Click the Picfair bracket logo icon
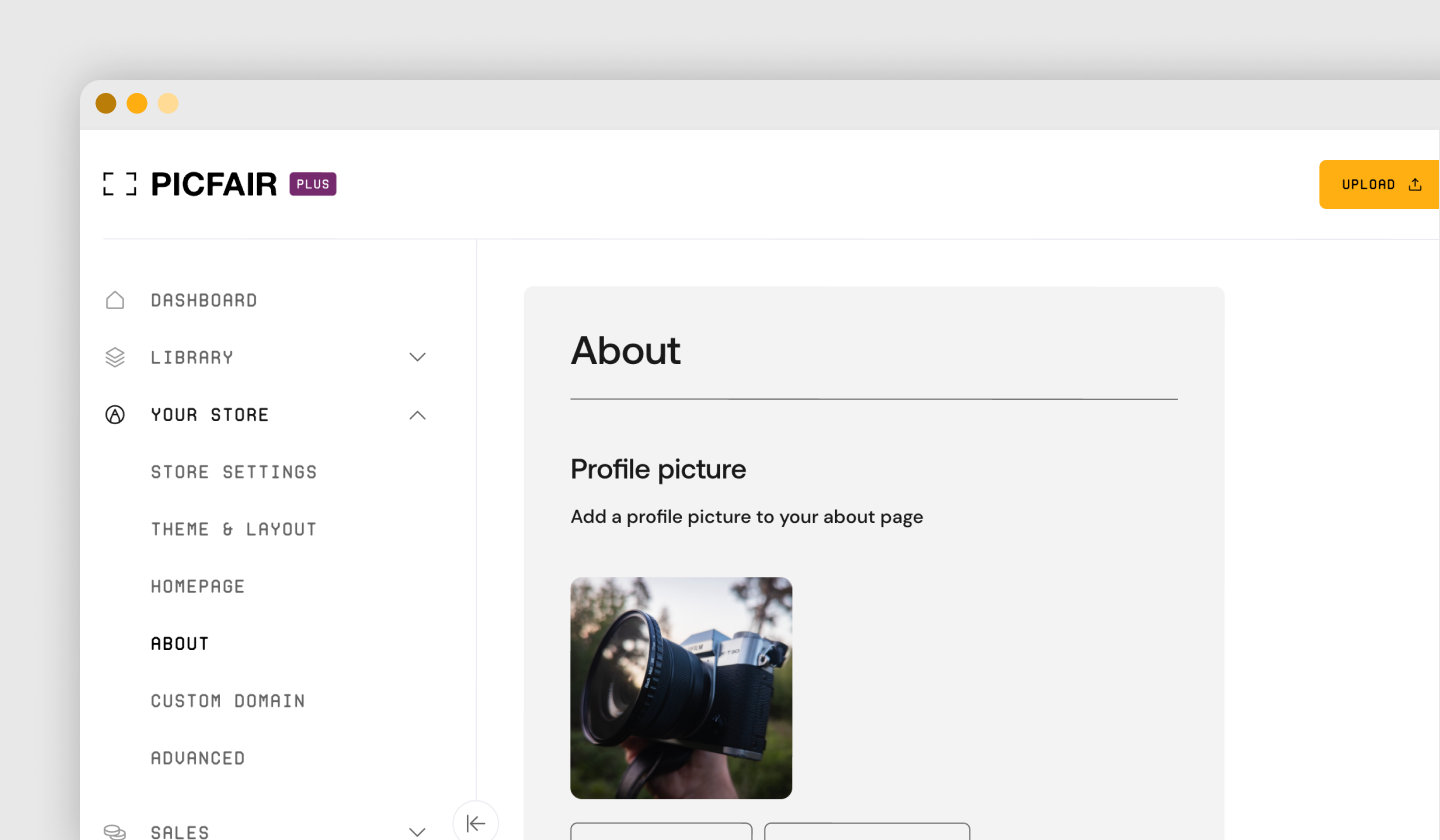 (x=120, y=184)
